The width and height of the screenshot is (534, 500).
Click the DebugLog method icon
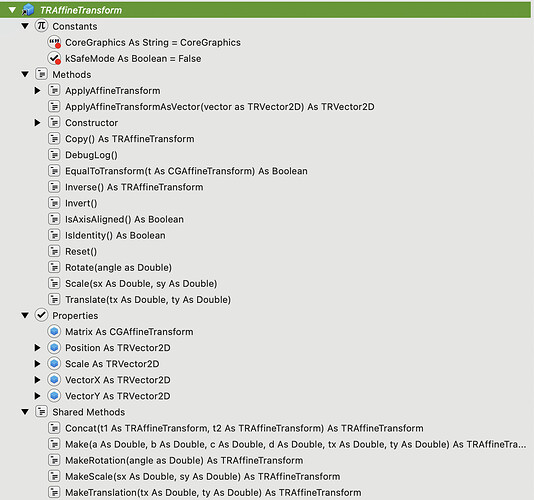[x=54, y=155]
